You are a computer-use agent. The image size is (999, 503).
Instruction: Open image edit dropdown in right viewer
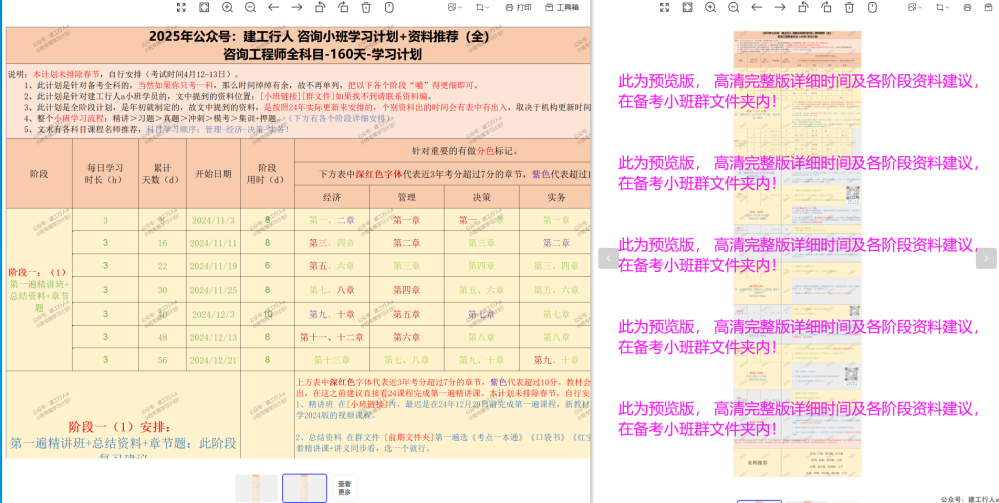click(916, 7)
